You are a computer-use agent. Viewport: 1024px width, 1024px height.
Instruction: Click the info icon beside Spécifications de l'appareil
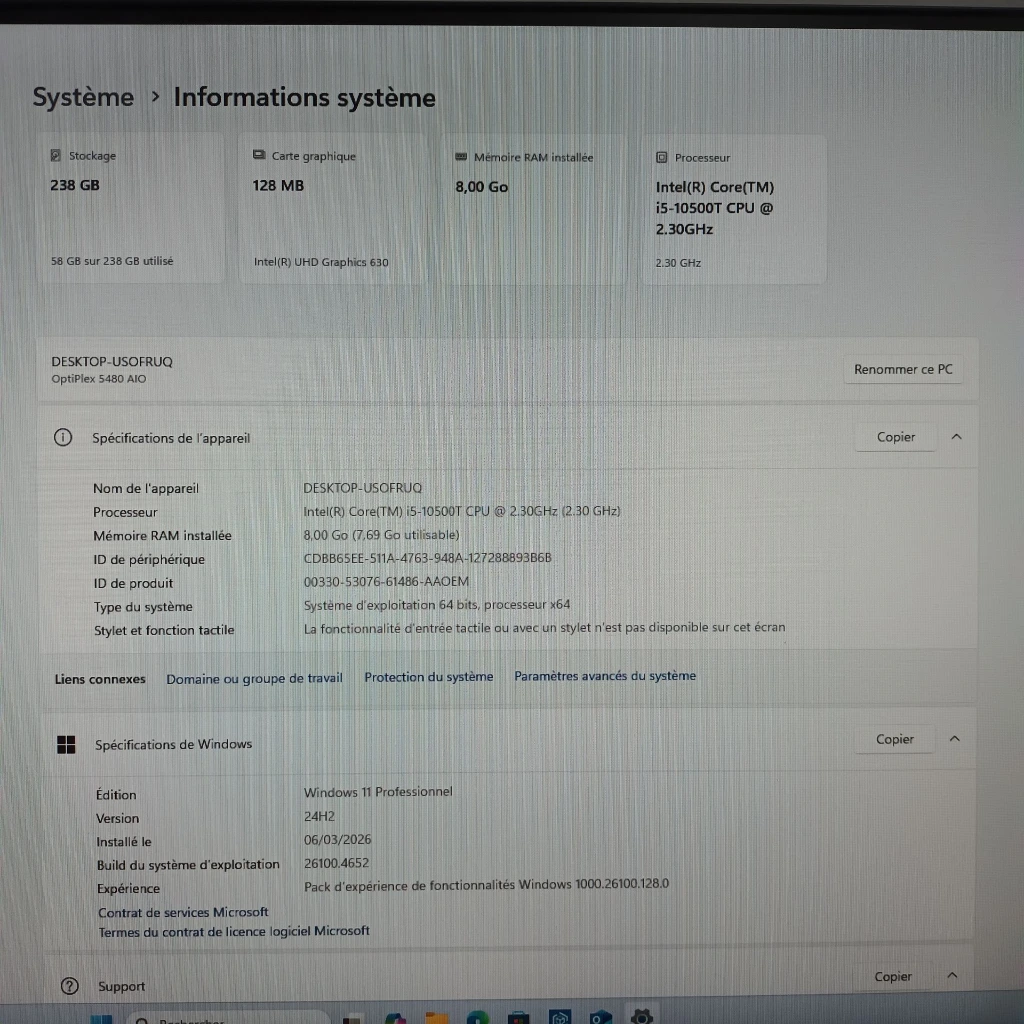pos(63,438)
